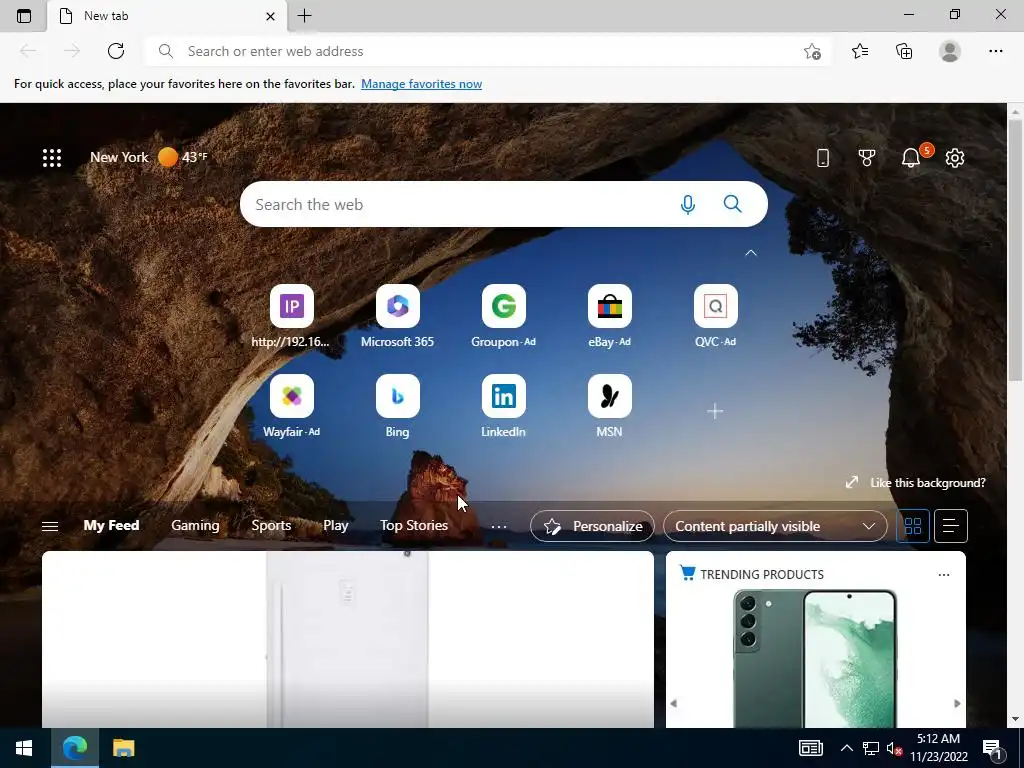1024x768 pixels.
Task: Show more feed categories ellipsis
Action: pos(499,526)
